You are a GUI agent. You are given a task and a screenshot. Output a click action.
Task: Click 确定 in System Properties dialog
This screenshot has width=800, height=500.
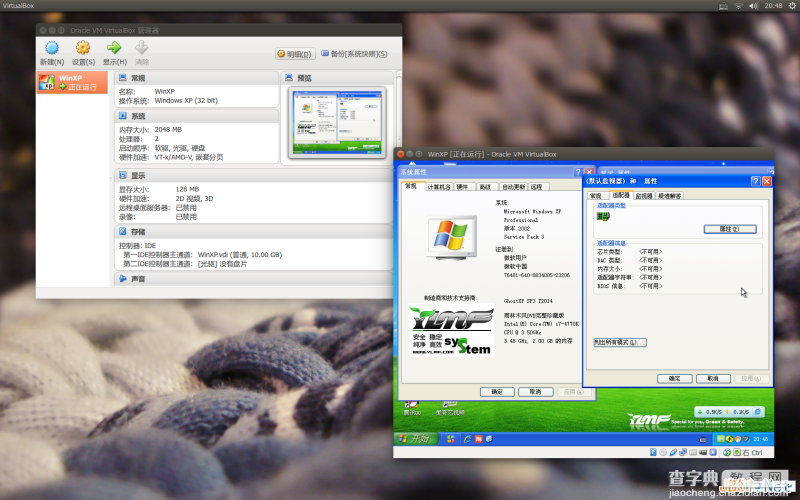[497, 392]
